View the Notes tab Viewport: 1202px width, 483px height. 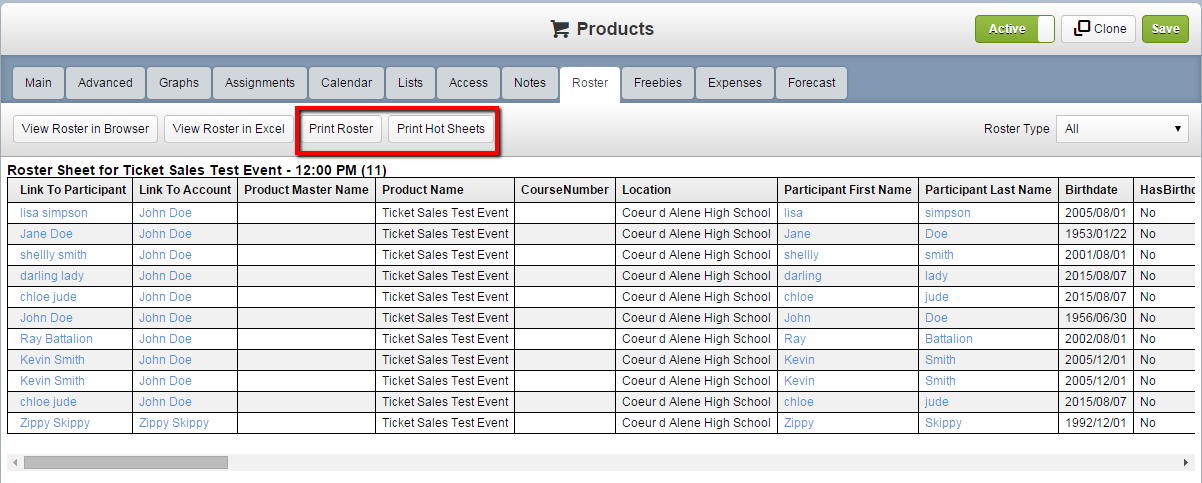click(530, 83)
